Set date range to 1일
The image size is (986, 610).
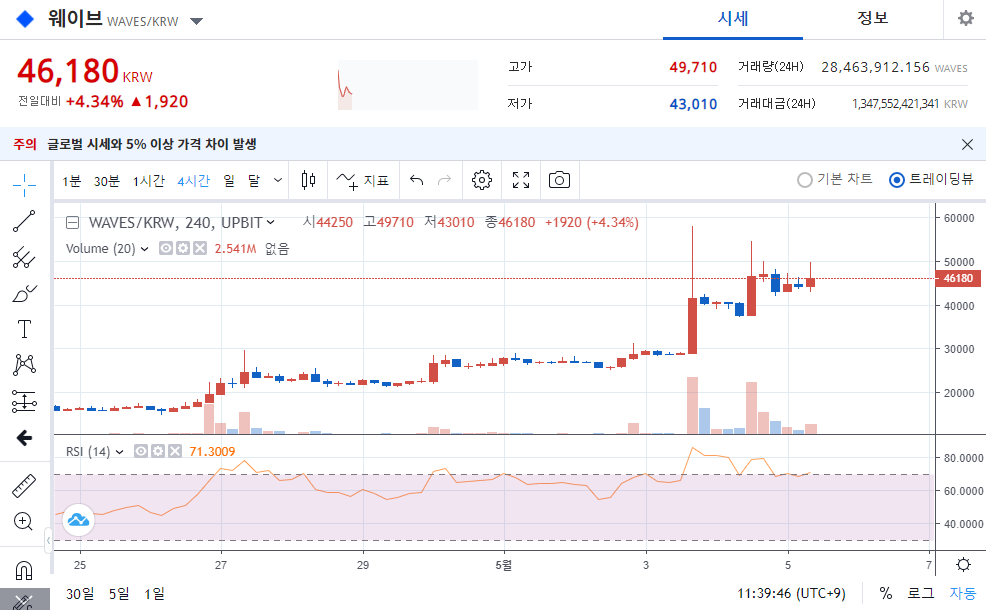[x=154, y=594]
